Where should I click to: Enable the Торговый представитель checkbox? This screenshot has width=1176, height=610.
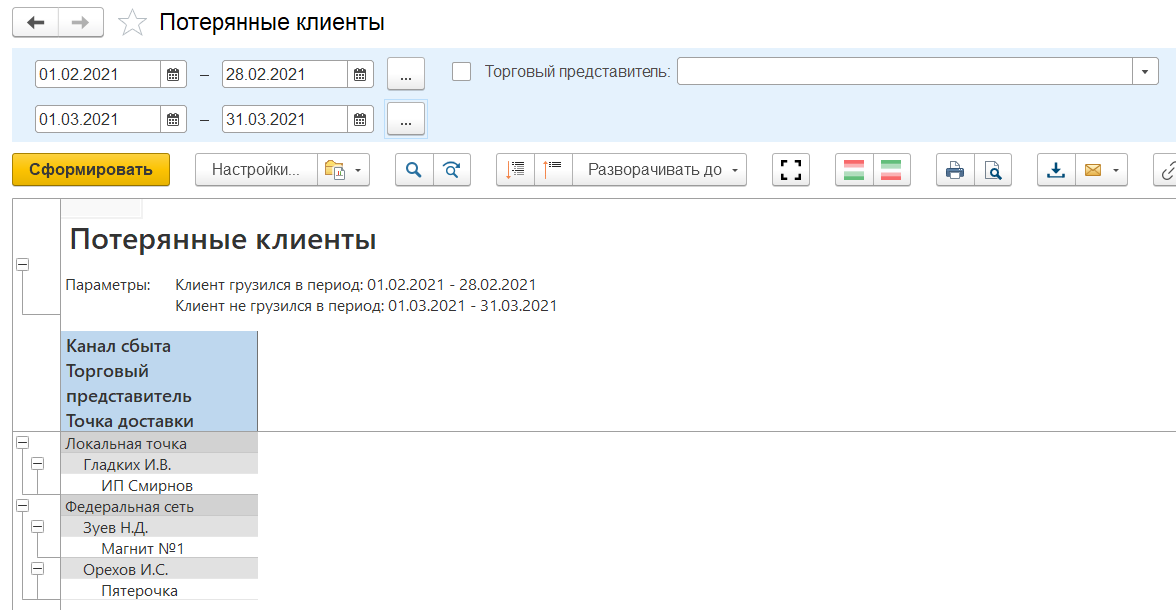462,72
